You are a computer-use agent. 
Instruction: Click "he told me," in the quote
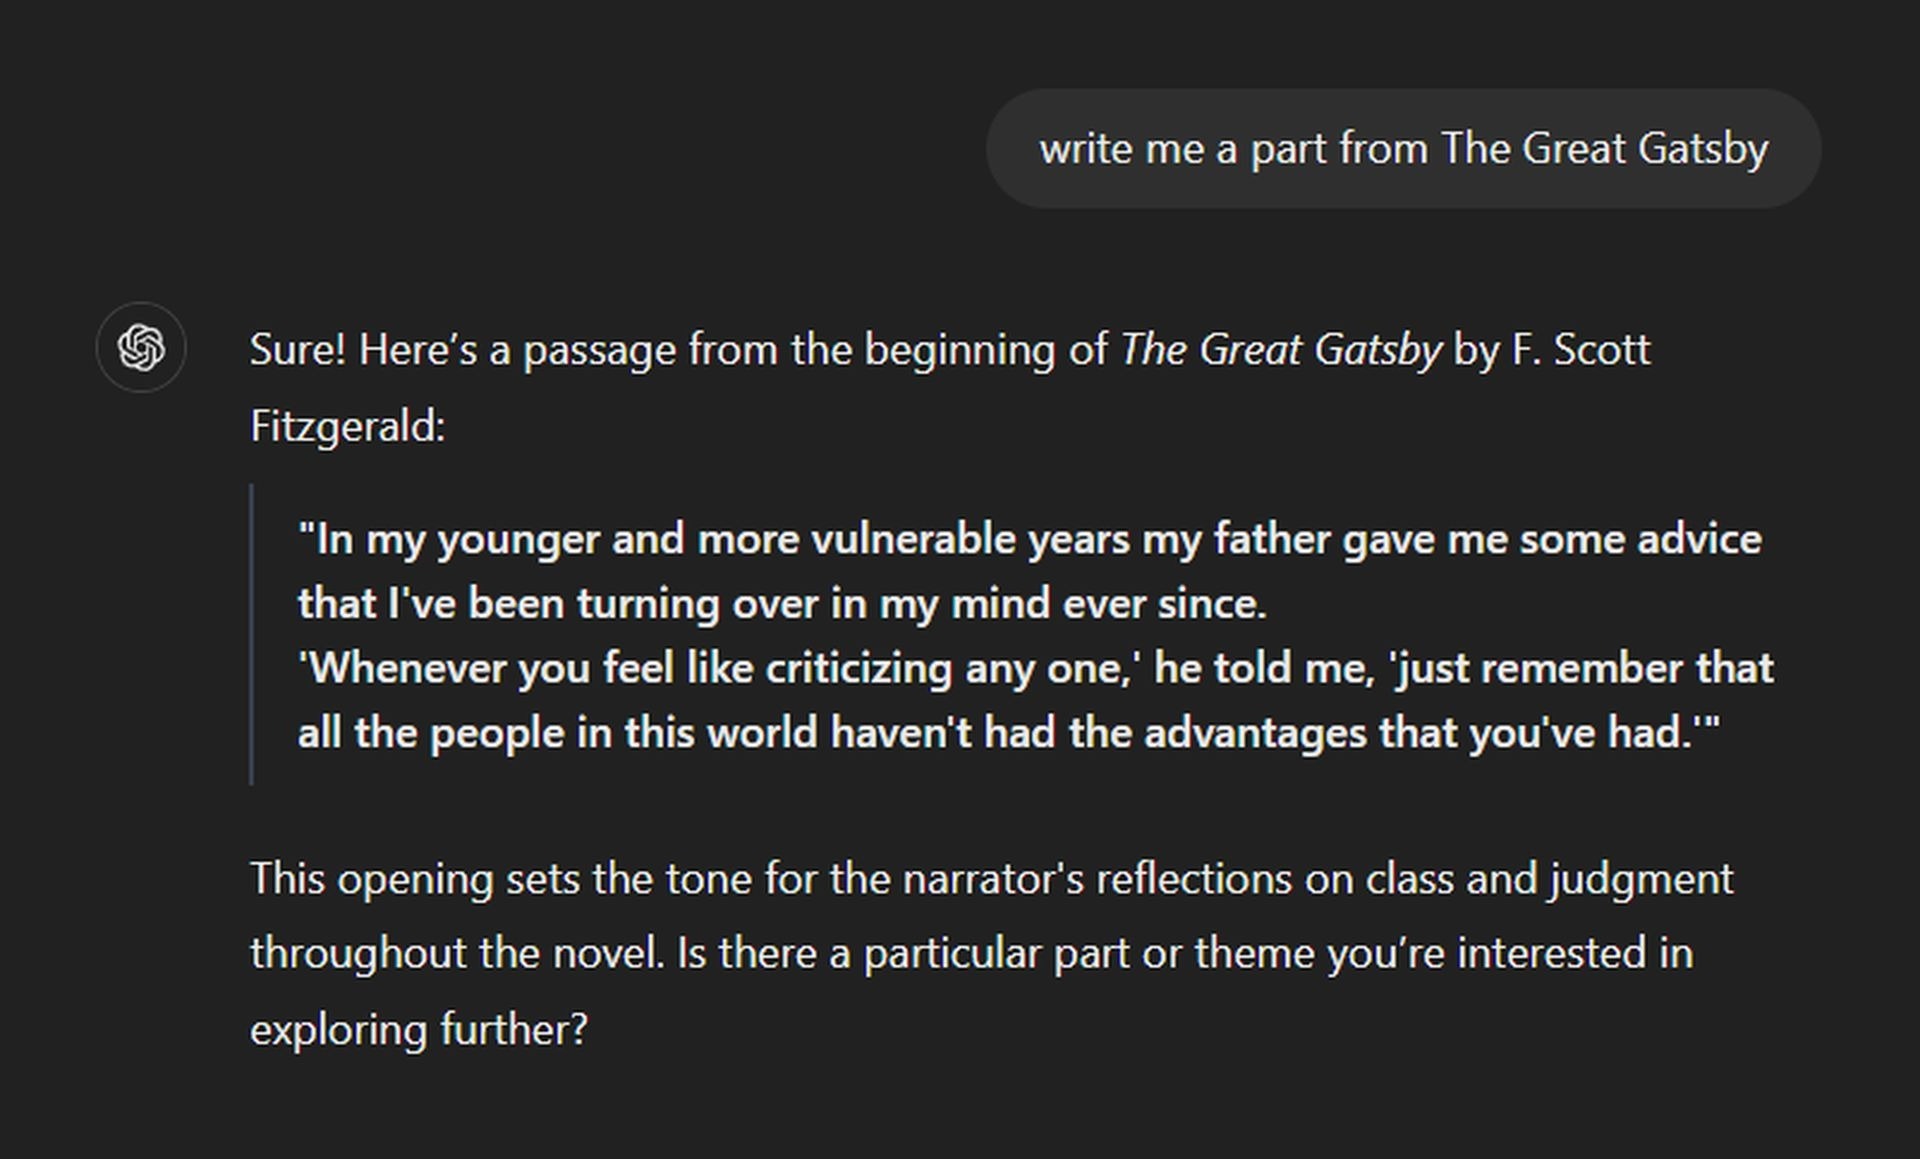pos(1264,669)
